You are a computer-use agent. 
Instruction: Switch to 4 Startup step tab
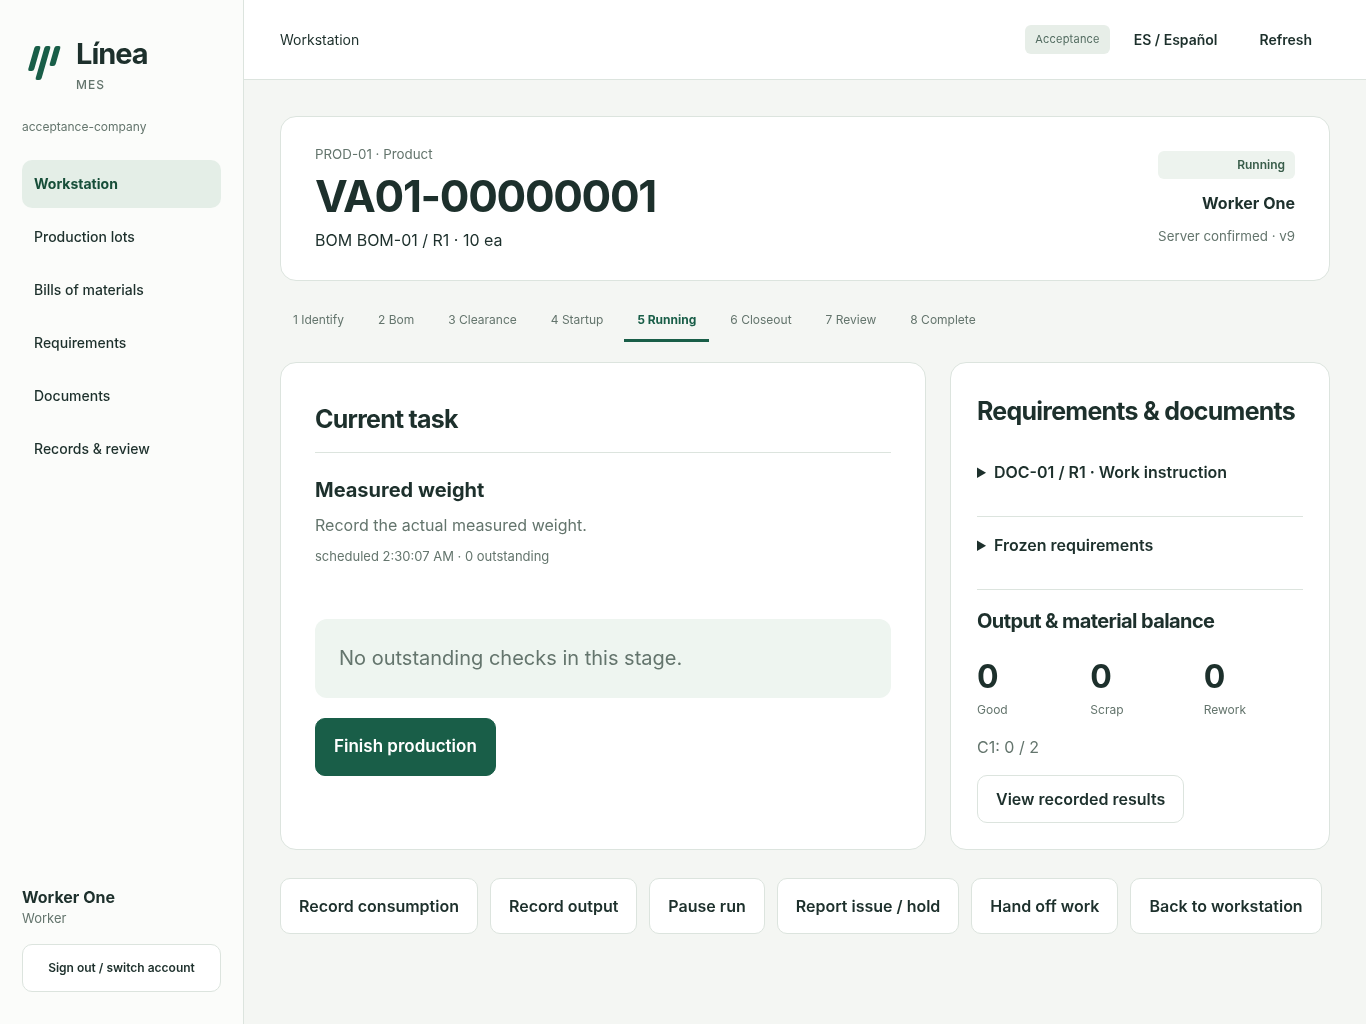coord(577,320)
